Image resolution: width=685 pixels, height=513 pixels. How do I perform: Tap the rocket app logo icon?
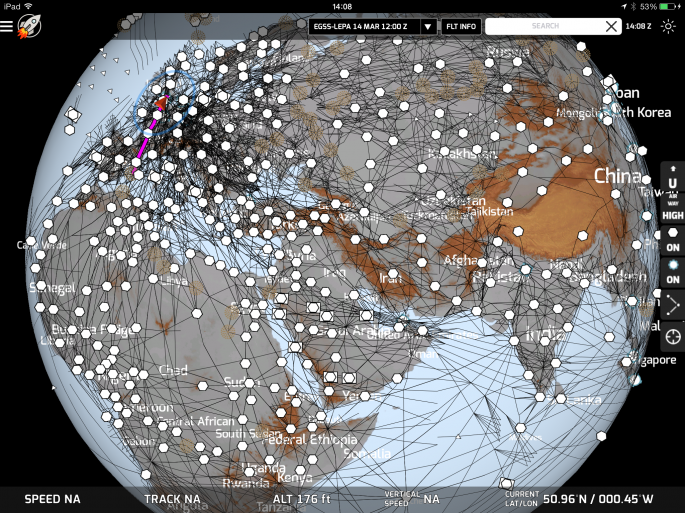[x=31, y=26]
